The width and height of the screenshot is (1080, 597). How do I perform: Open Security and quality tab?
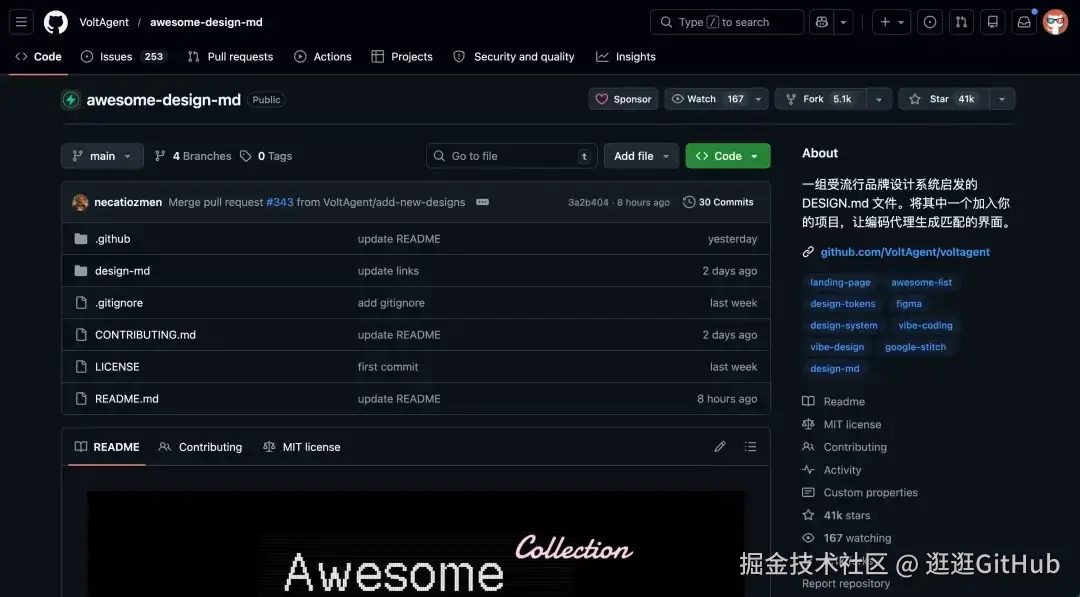(x=514, y=56)
